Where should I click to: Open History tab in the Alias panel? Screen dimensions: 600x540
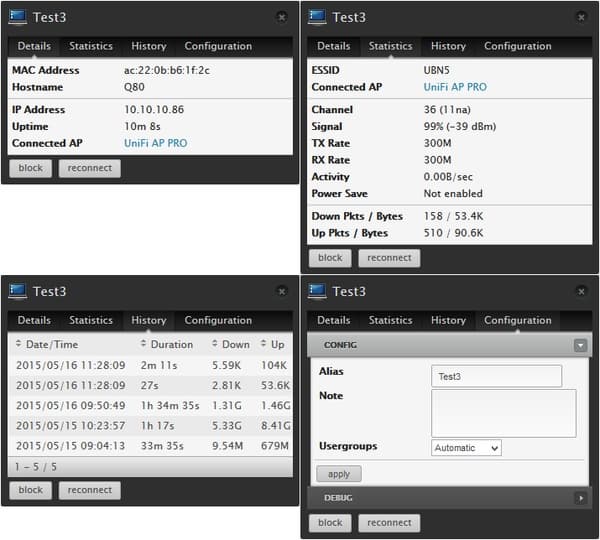448,320
